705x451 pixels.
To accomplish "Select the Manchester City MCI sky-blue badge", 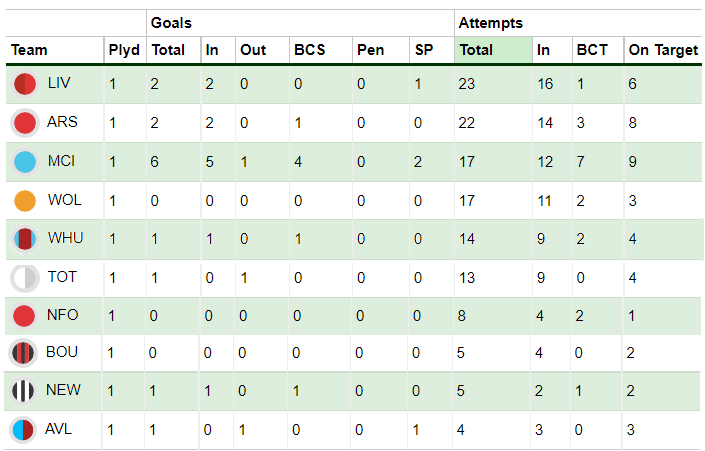I will point(25,162).
